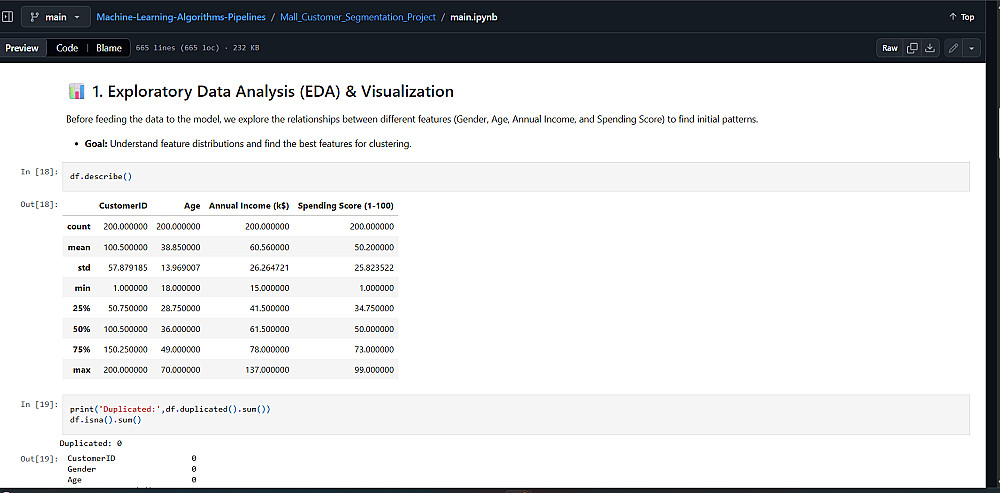Click the bar chart emoji in heading
The image size is (1000, 493).
pos(76,92)
